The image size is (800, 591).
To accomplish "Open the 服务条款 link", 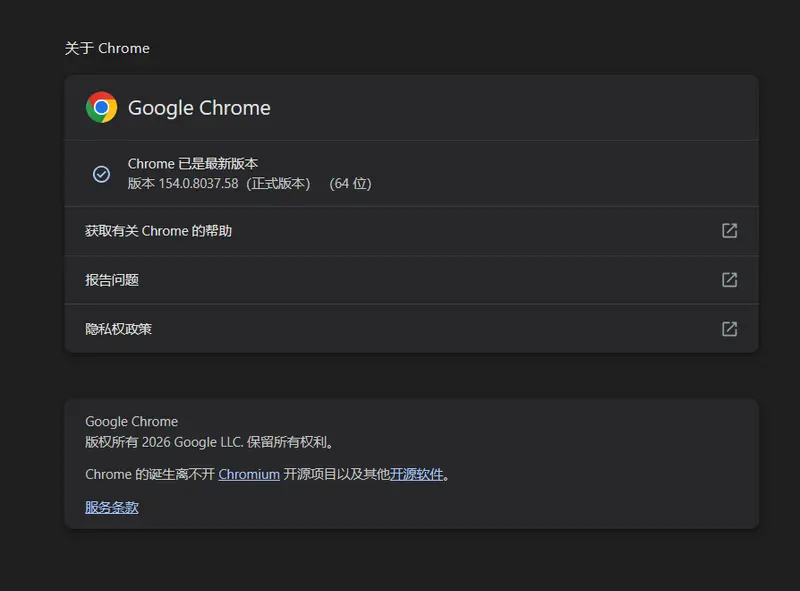I will [112, 507].
